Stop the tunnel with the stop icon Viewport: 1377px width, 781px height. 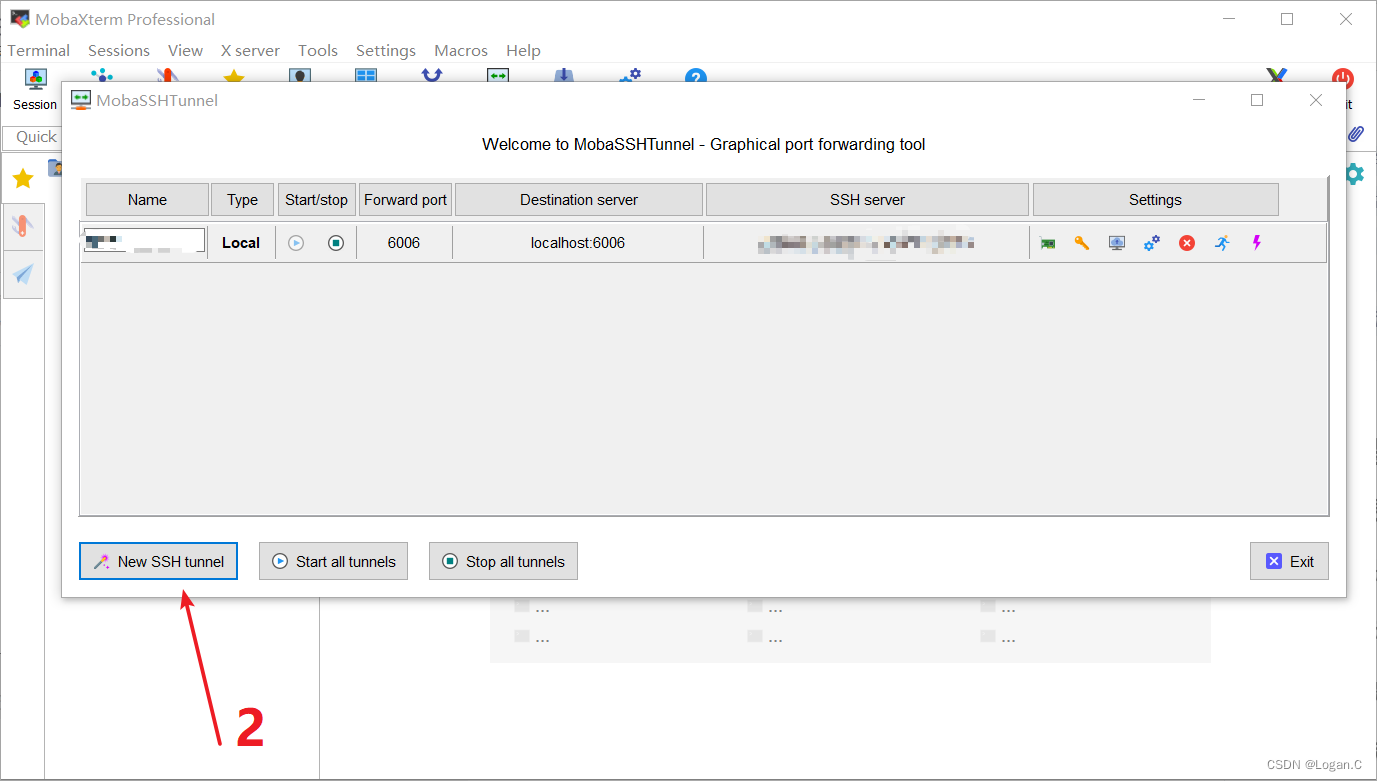[x=336, y=243]
